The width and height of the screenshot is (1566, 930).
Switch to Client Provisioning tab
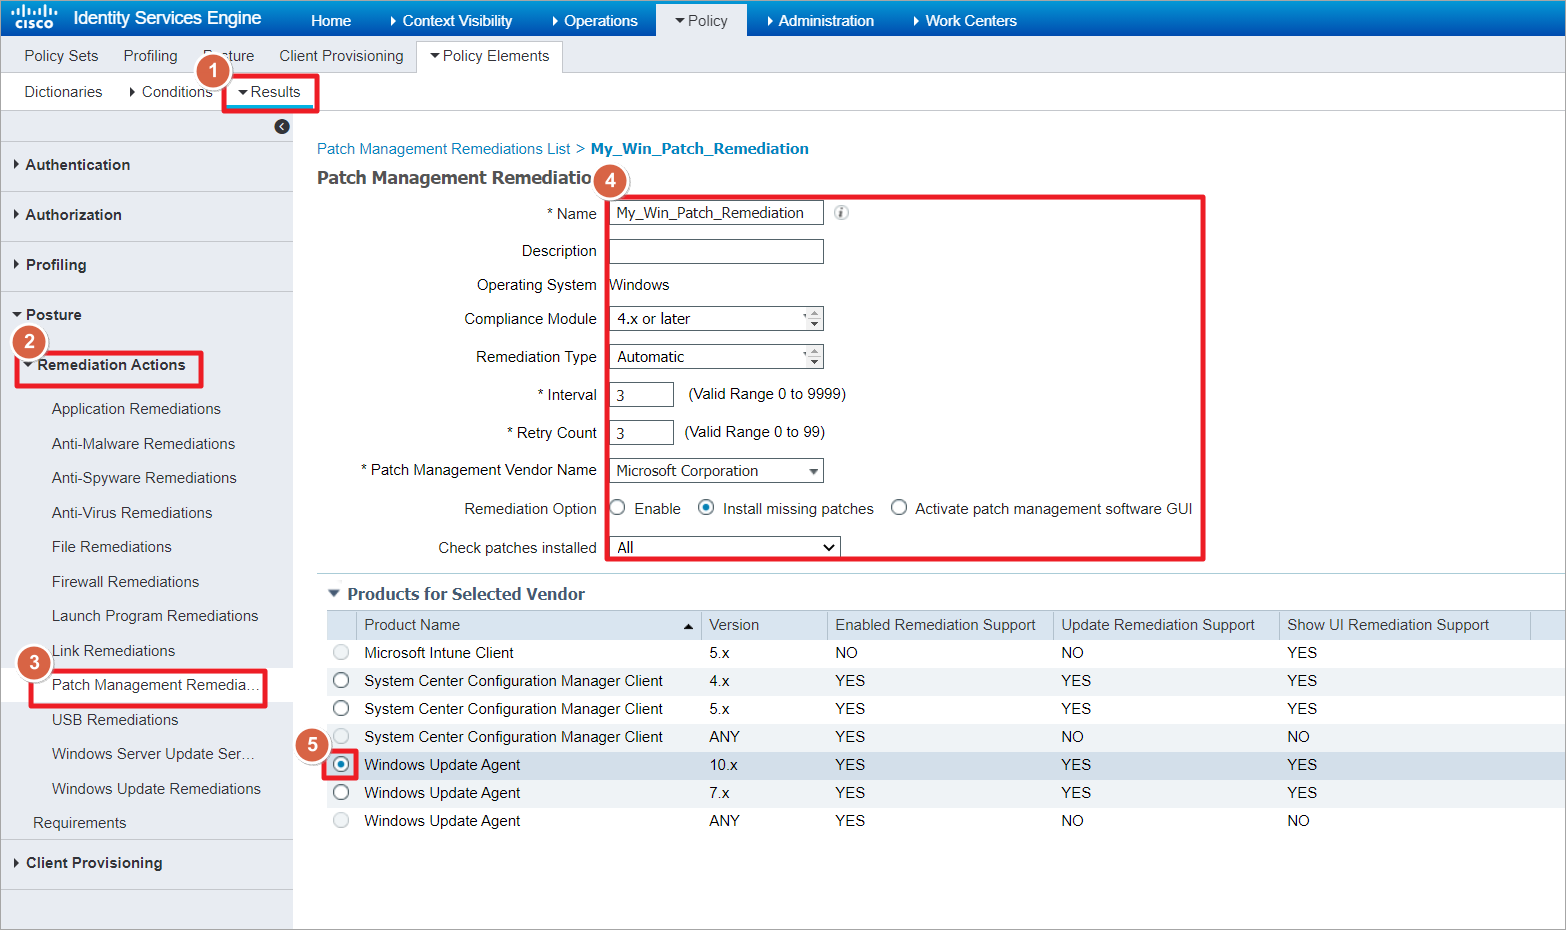341,56
